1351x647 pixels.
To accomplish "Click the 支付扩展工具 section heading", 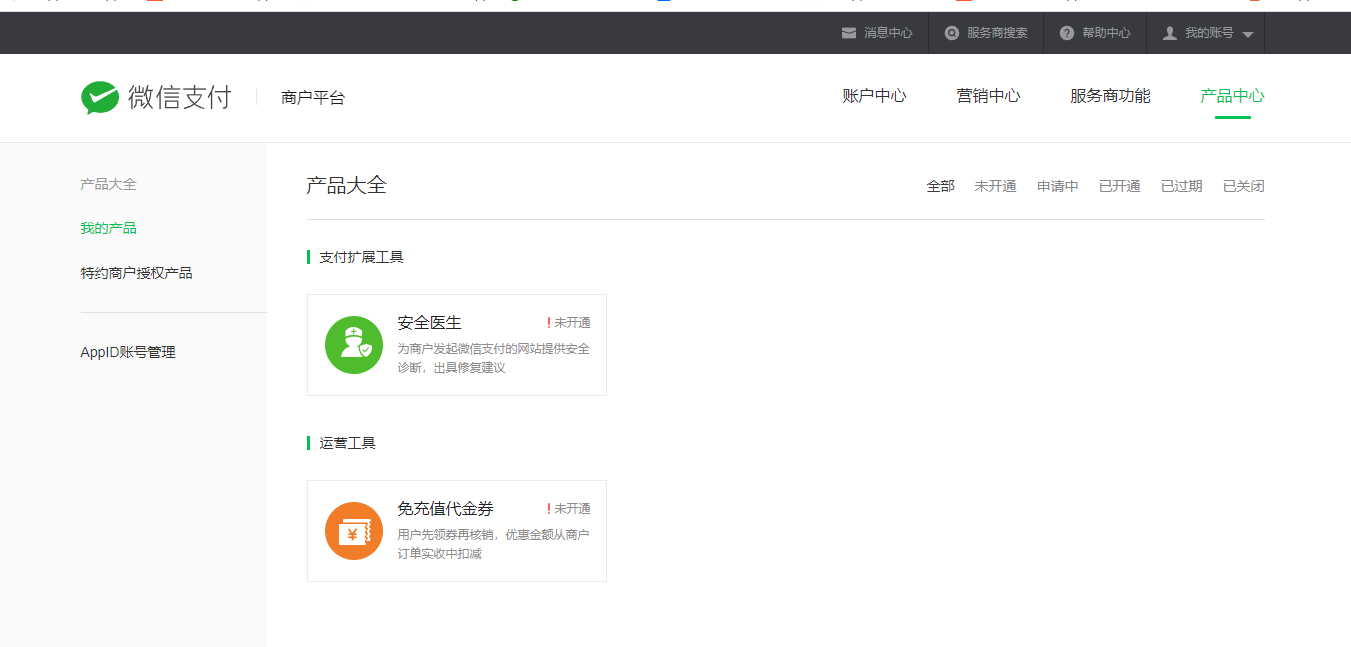I will point(361,257).
